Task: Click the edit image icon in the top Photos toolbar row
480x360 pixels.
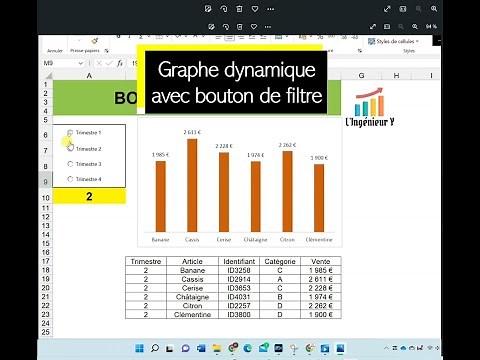Action: pos(208,9)
